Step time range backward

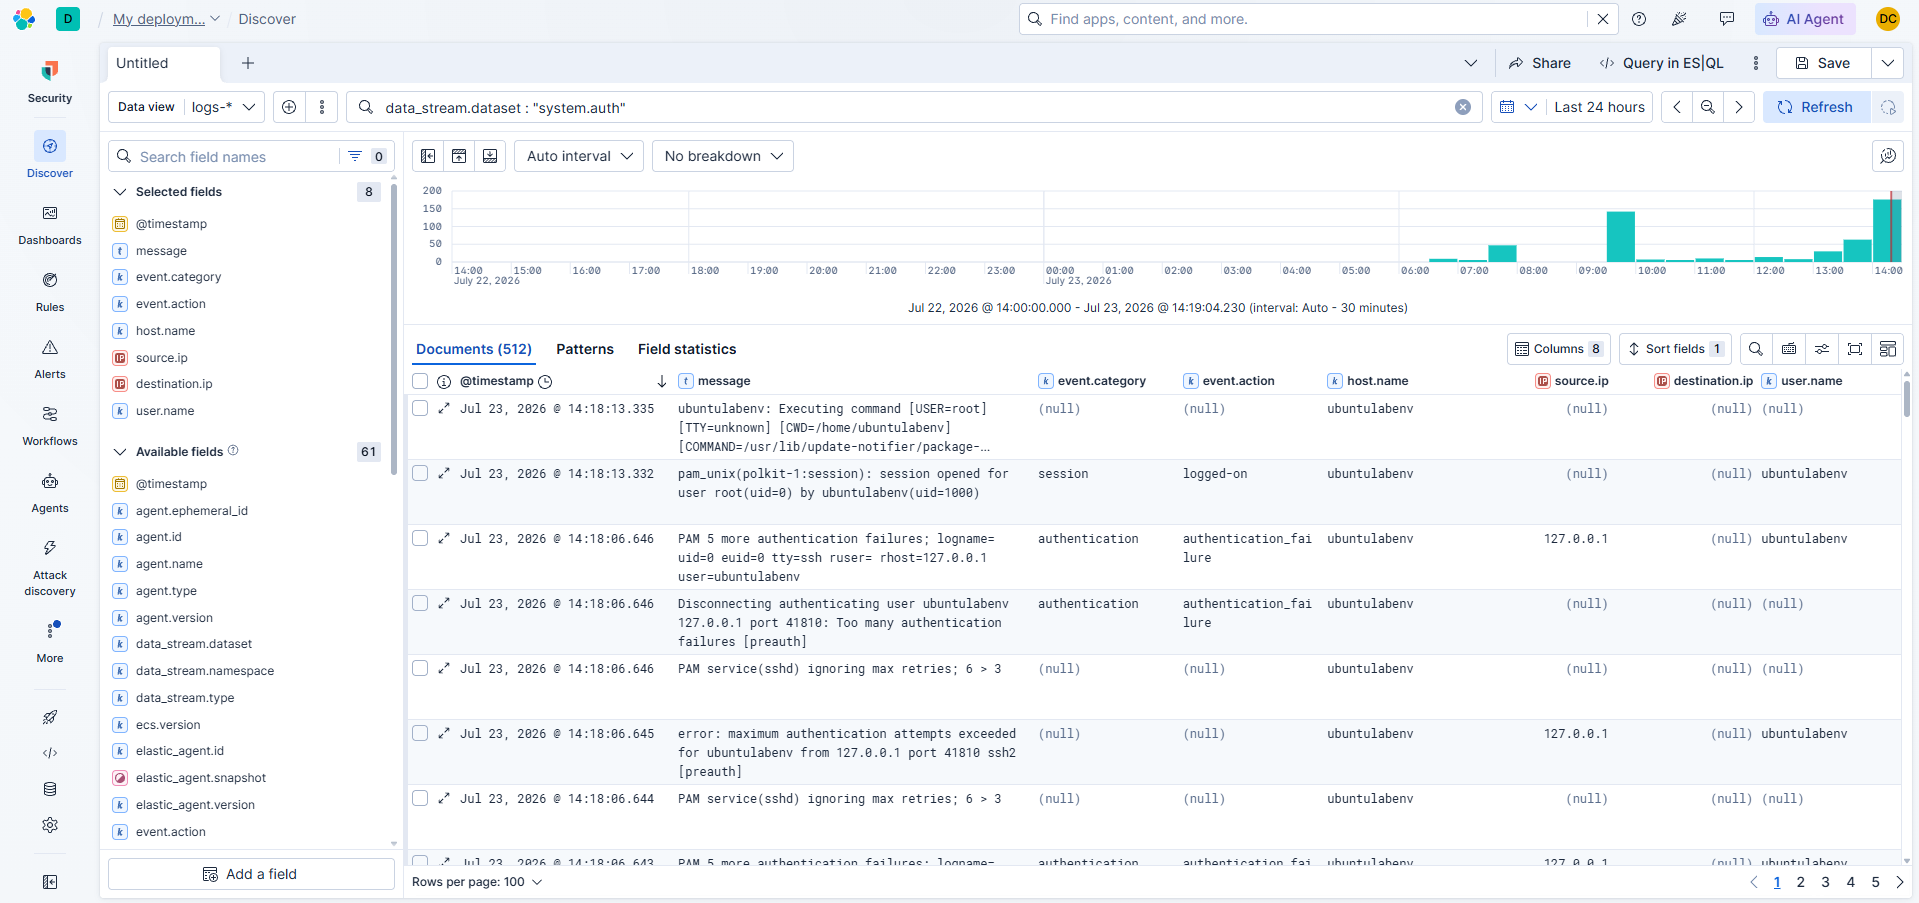(1677, 107)
